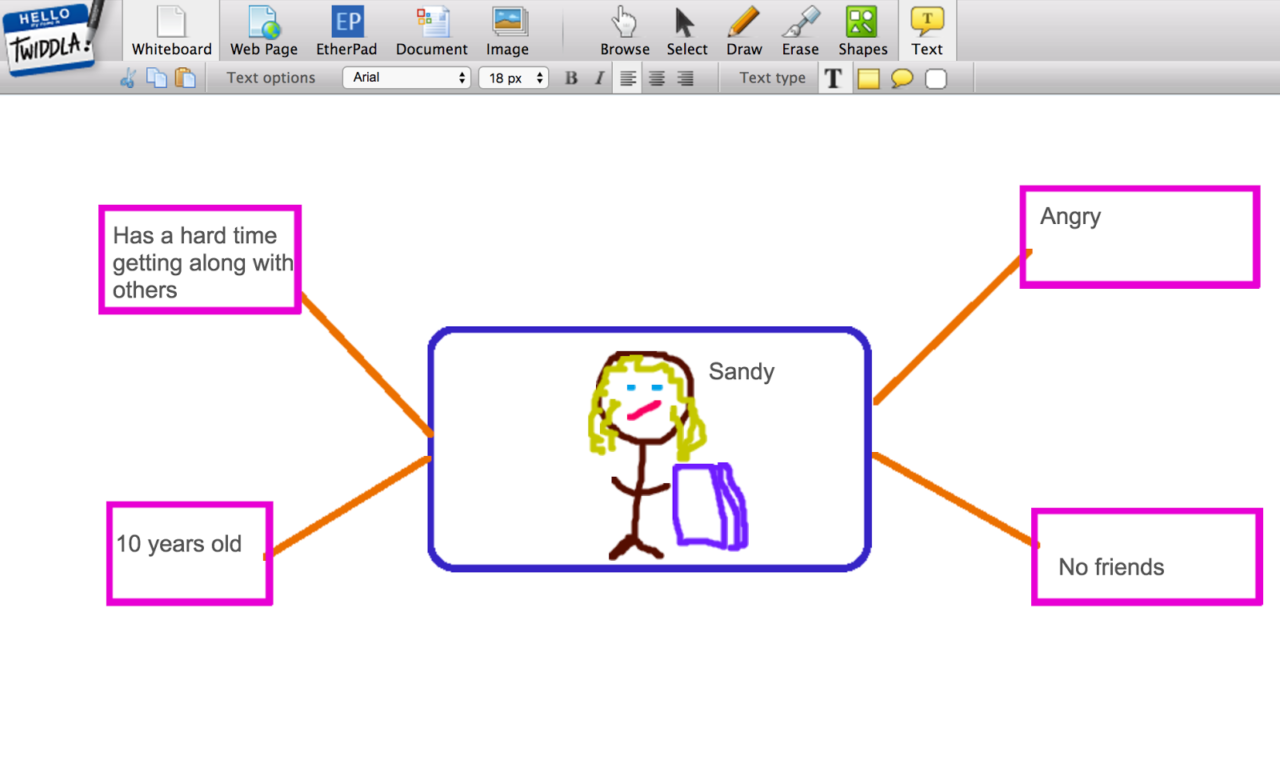Choose the Erase tool
Viewport: 1280px width, 768px height.
point(800,31)
